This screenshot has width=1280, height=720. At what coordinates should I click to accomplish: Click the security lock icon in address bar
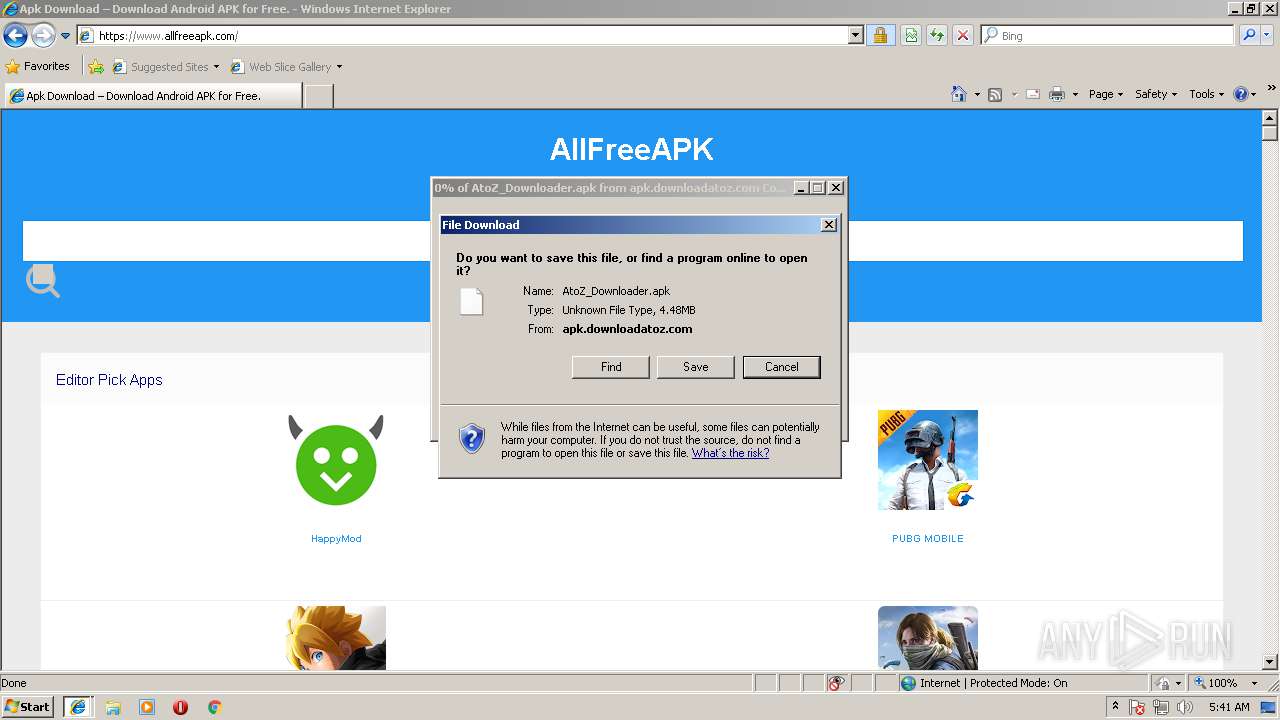click(x=880, y=36)
